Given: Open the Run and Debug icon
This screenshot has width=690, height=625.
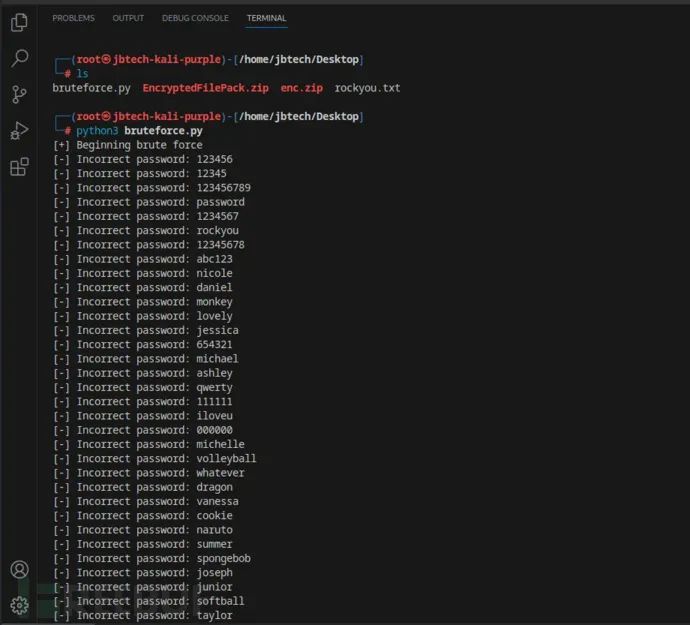Looking at the screenshot, I should pos(19,130).
